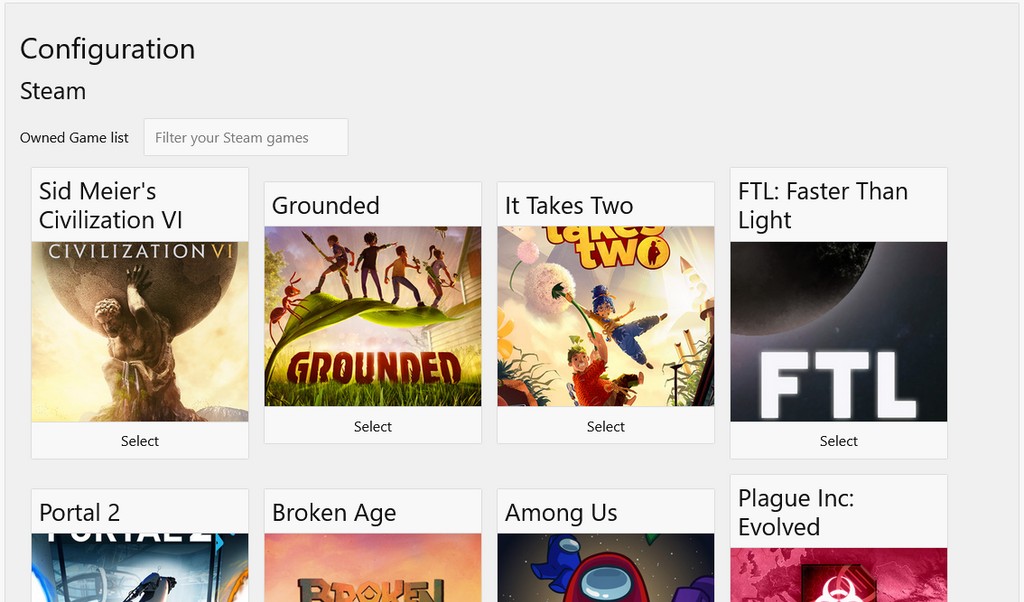The image size is (1024, 602).
Task: Click the Broken Age cover image
Action: pyautogui.click(x=373, y=568)
